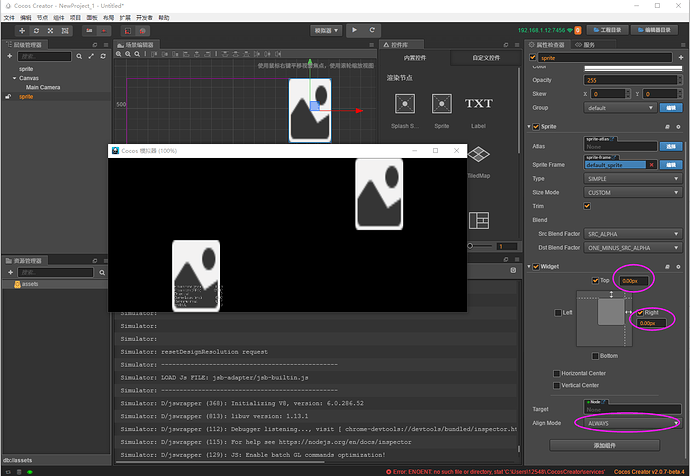Open the first menu bar item (文件)

(x=9, y=18)
